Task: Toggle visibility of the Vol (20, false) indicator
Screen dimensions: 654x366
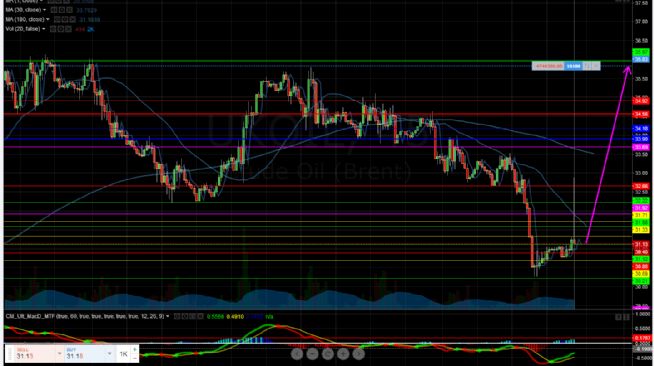Action: pos(53,29)
